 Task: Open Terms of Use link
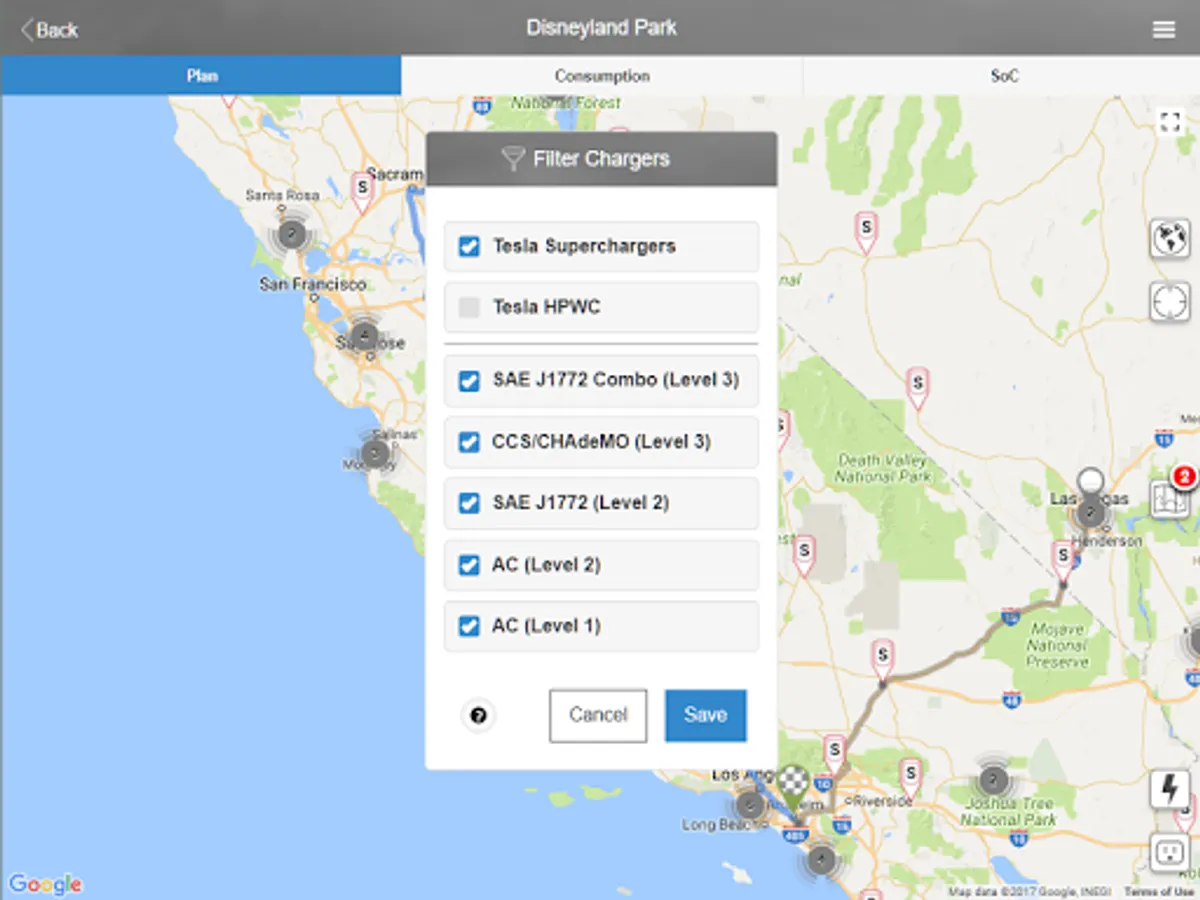[1158, 892]
